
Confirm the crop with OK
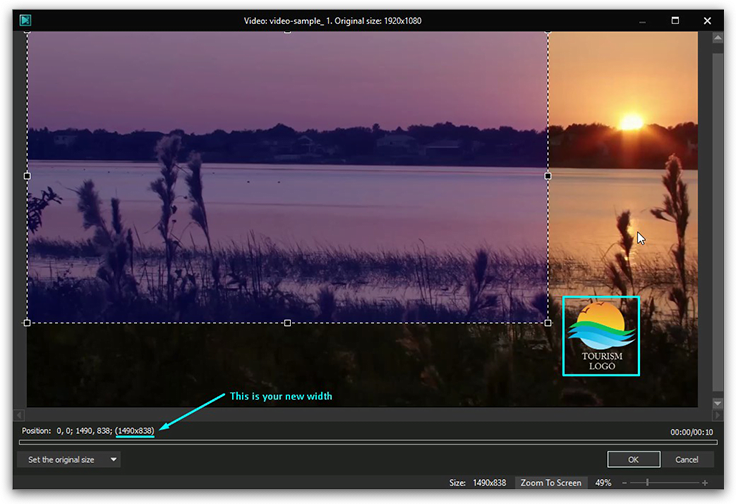pos(633,460)
